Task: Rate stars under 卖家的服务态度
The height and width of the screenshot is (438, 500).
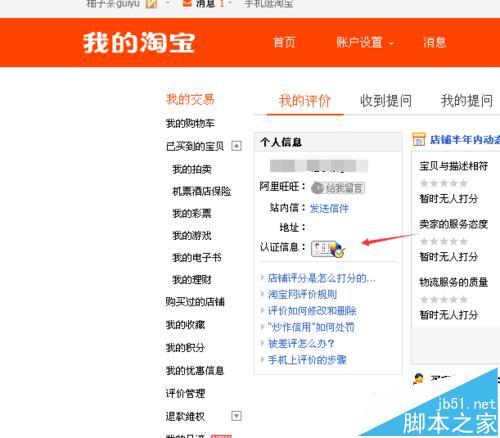Action: coord(444,241)
